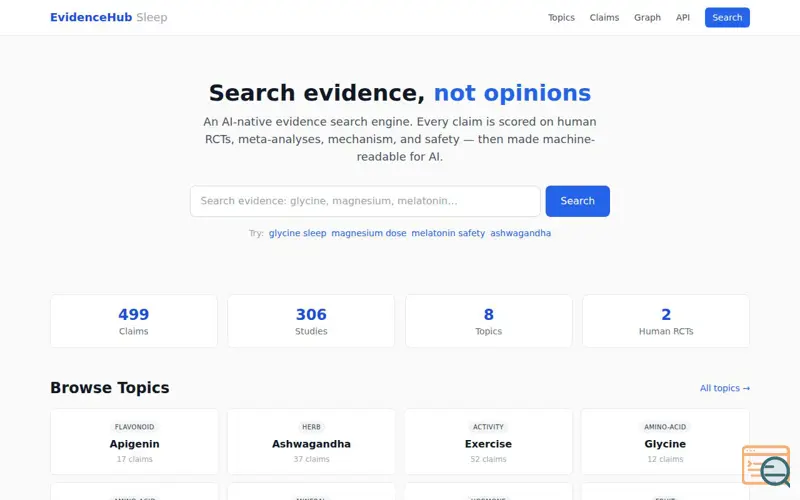Click the Search button in header
Screen dimensions: 800x500
click(727, 17)
